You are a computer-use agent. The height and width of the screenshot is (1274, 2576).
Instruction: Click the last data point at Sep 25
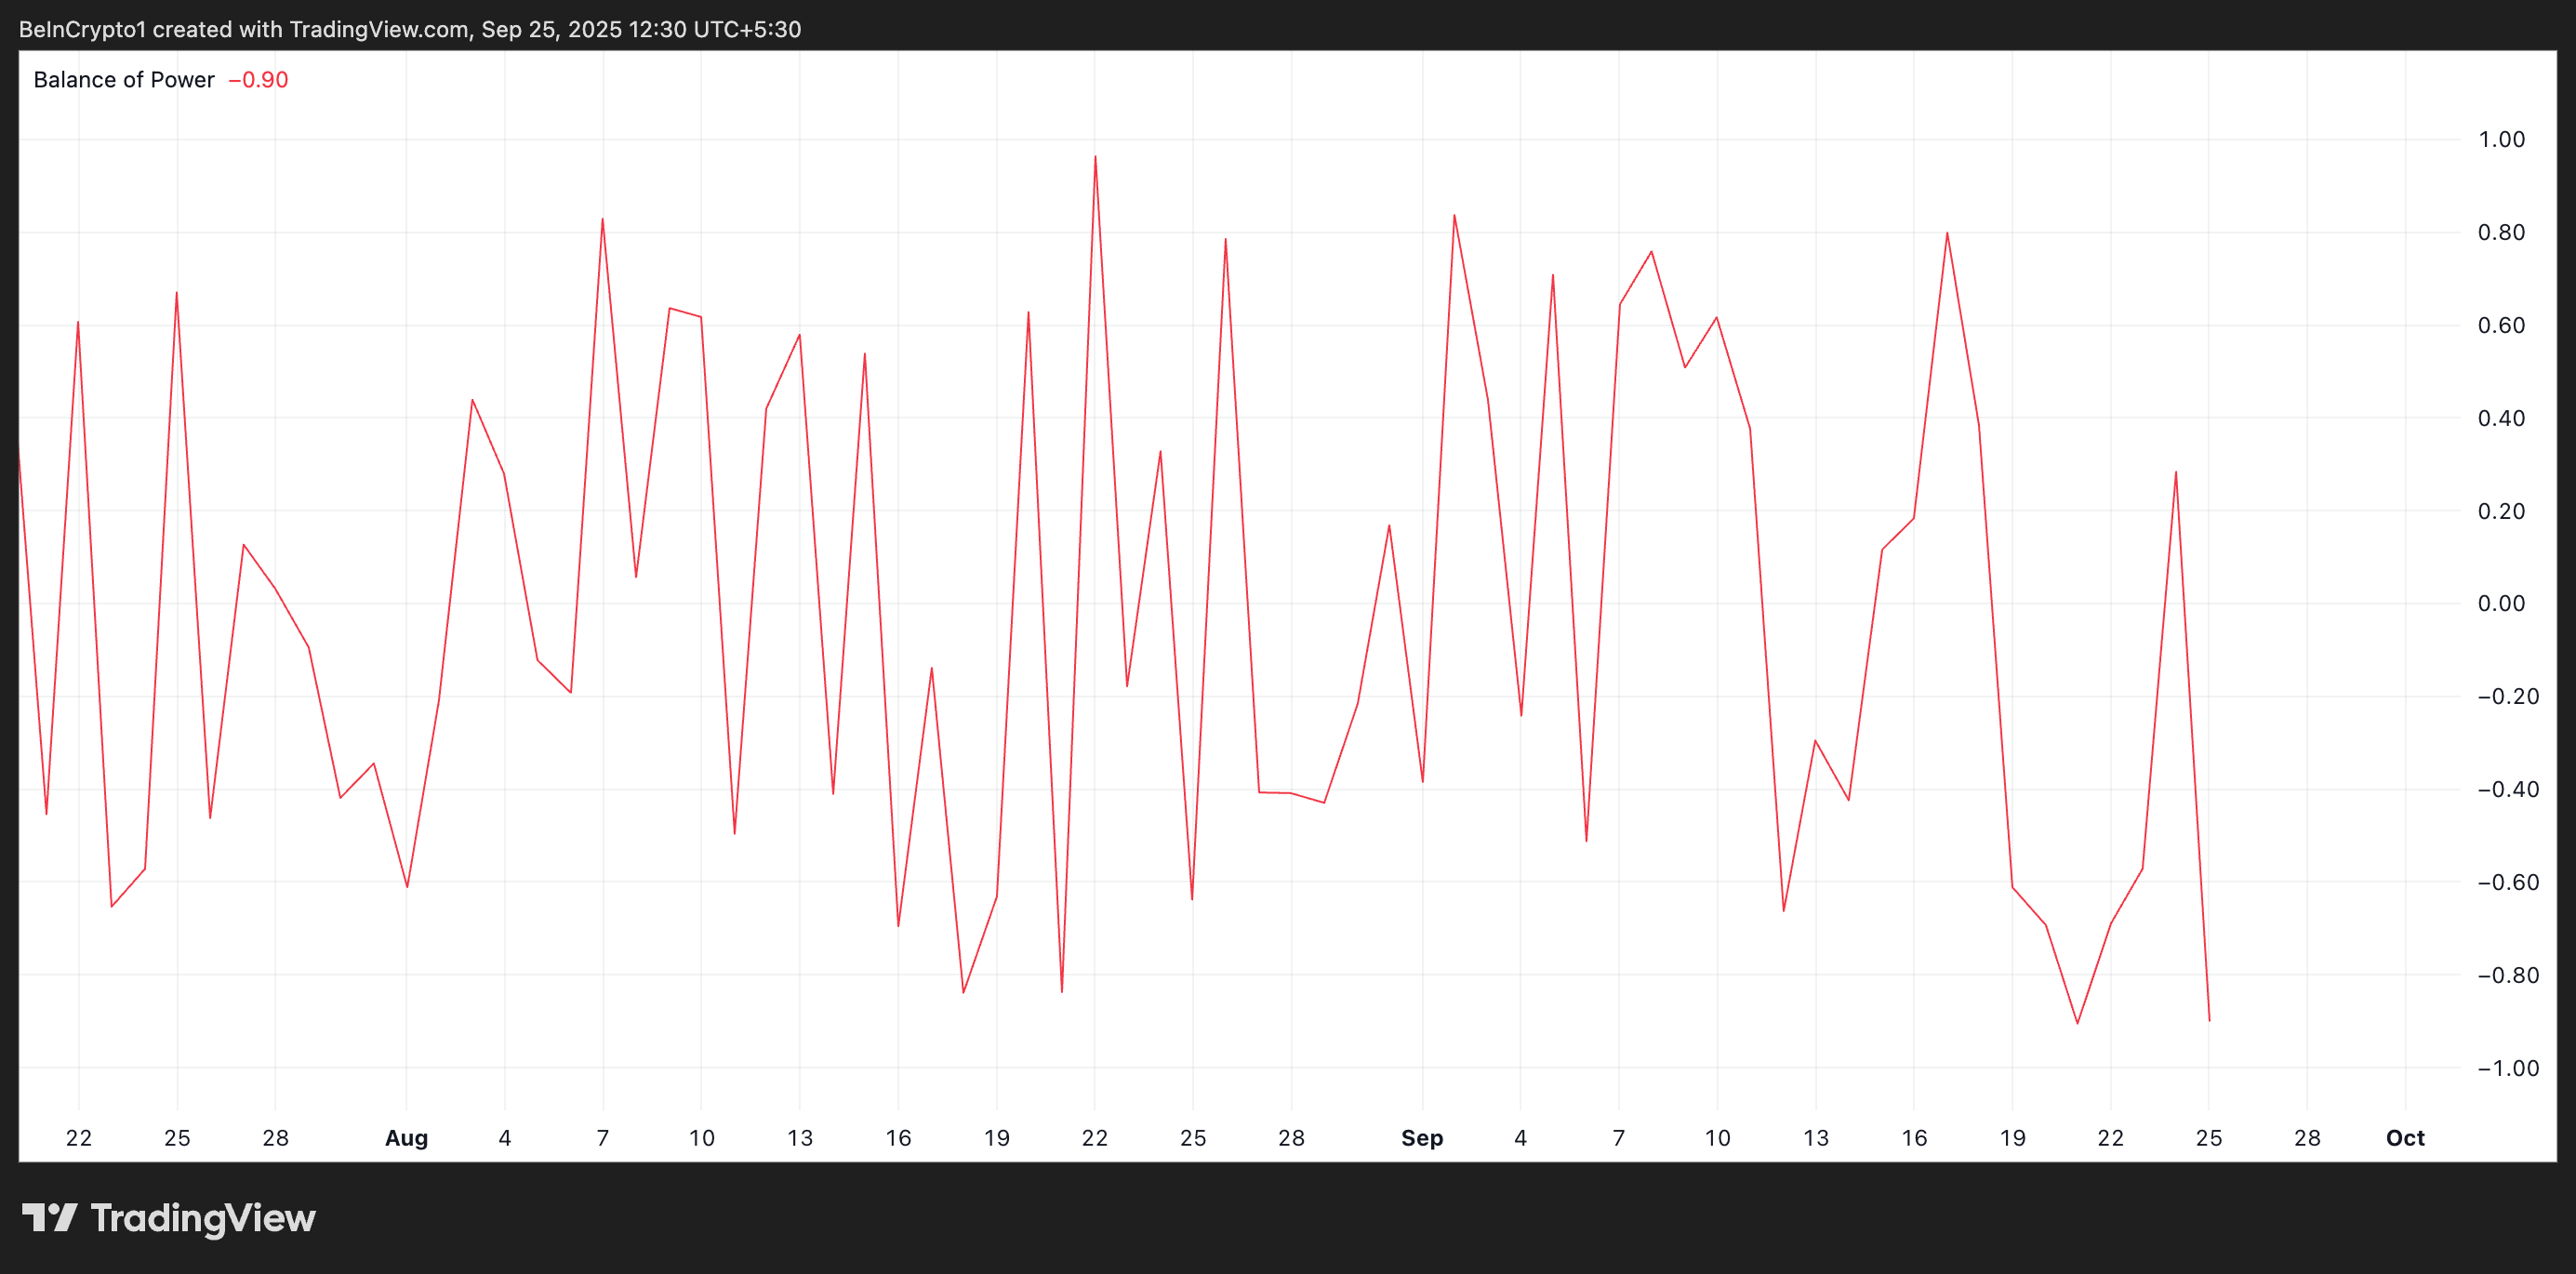(x=2208, y=1020)
